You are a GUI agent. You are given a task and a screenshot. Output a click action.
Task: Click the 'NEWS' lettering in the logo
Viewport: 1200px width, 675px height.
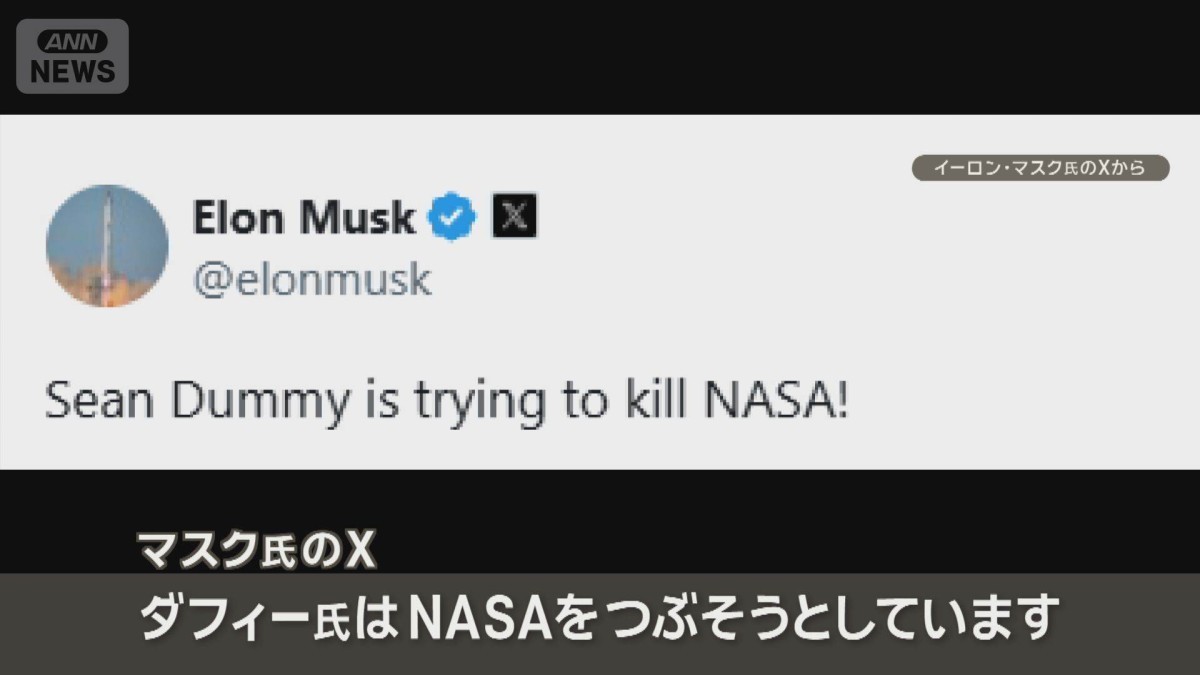(72, 70)
